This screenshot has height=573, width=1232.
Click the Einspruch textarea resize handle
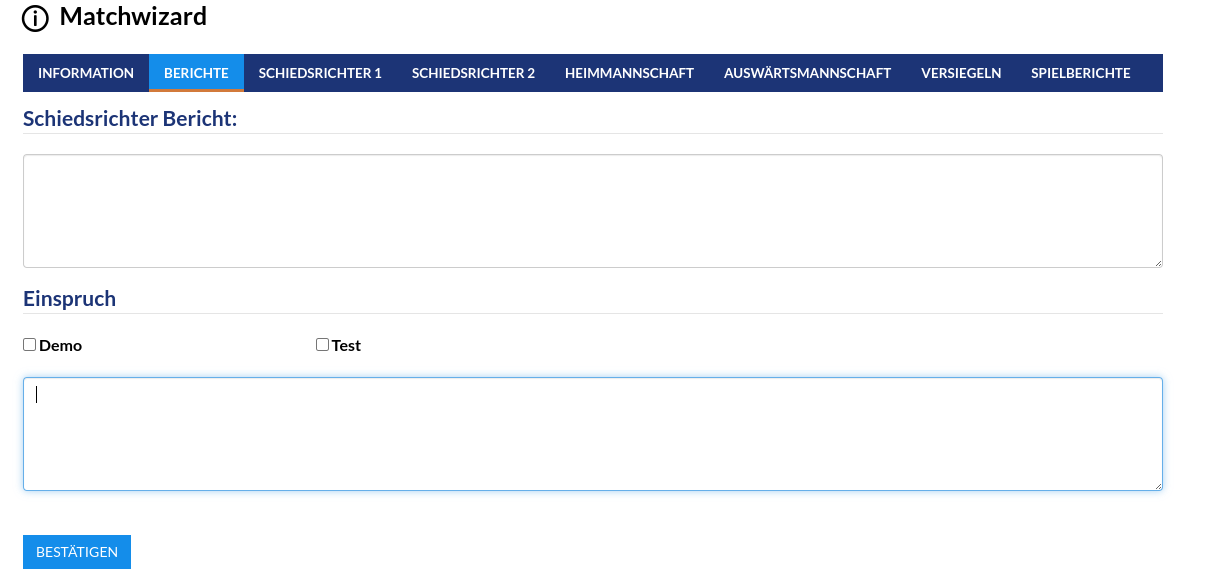click(x=1158, y=486)
